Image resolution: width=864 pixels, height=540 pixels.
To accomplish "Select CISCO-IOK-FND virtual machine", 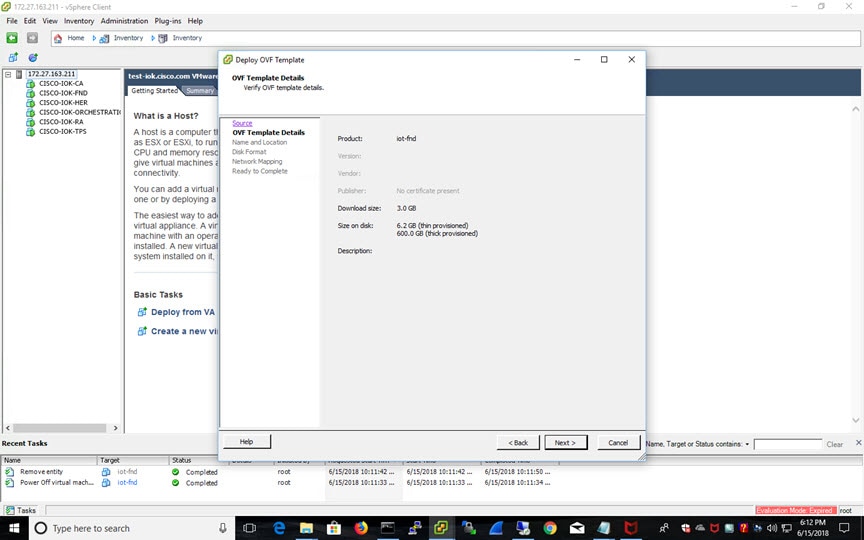I will 63,93.
